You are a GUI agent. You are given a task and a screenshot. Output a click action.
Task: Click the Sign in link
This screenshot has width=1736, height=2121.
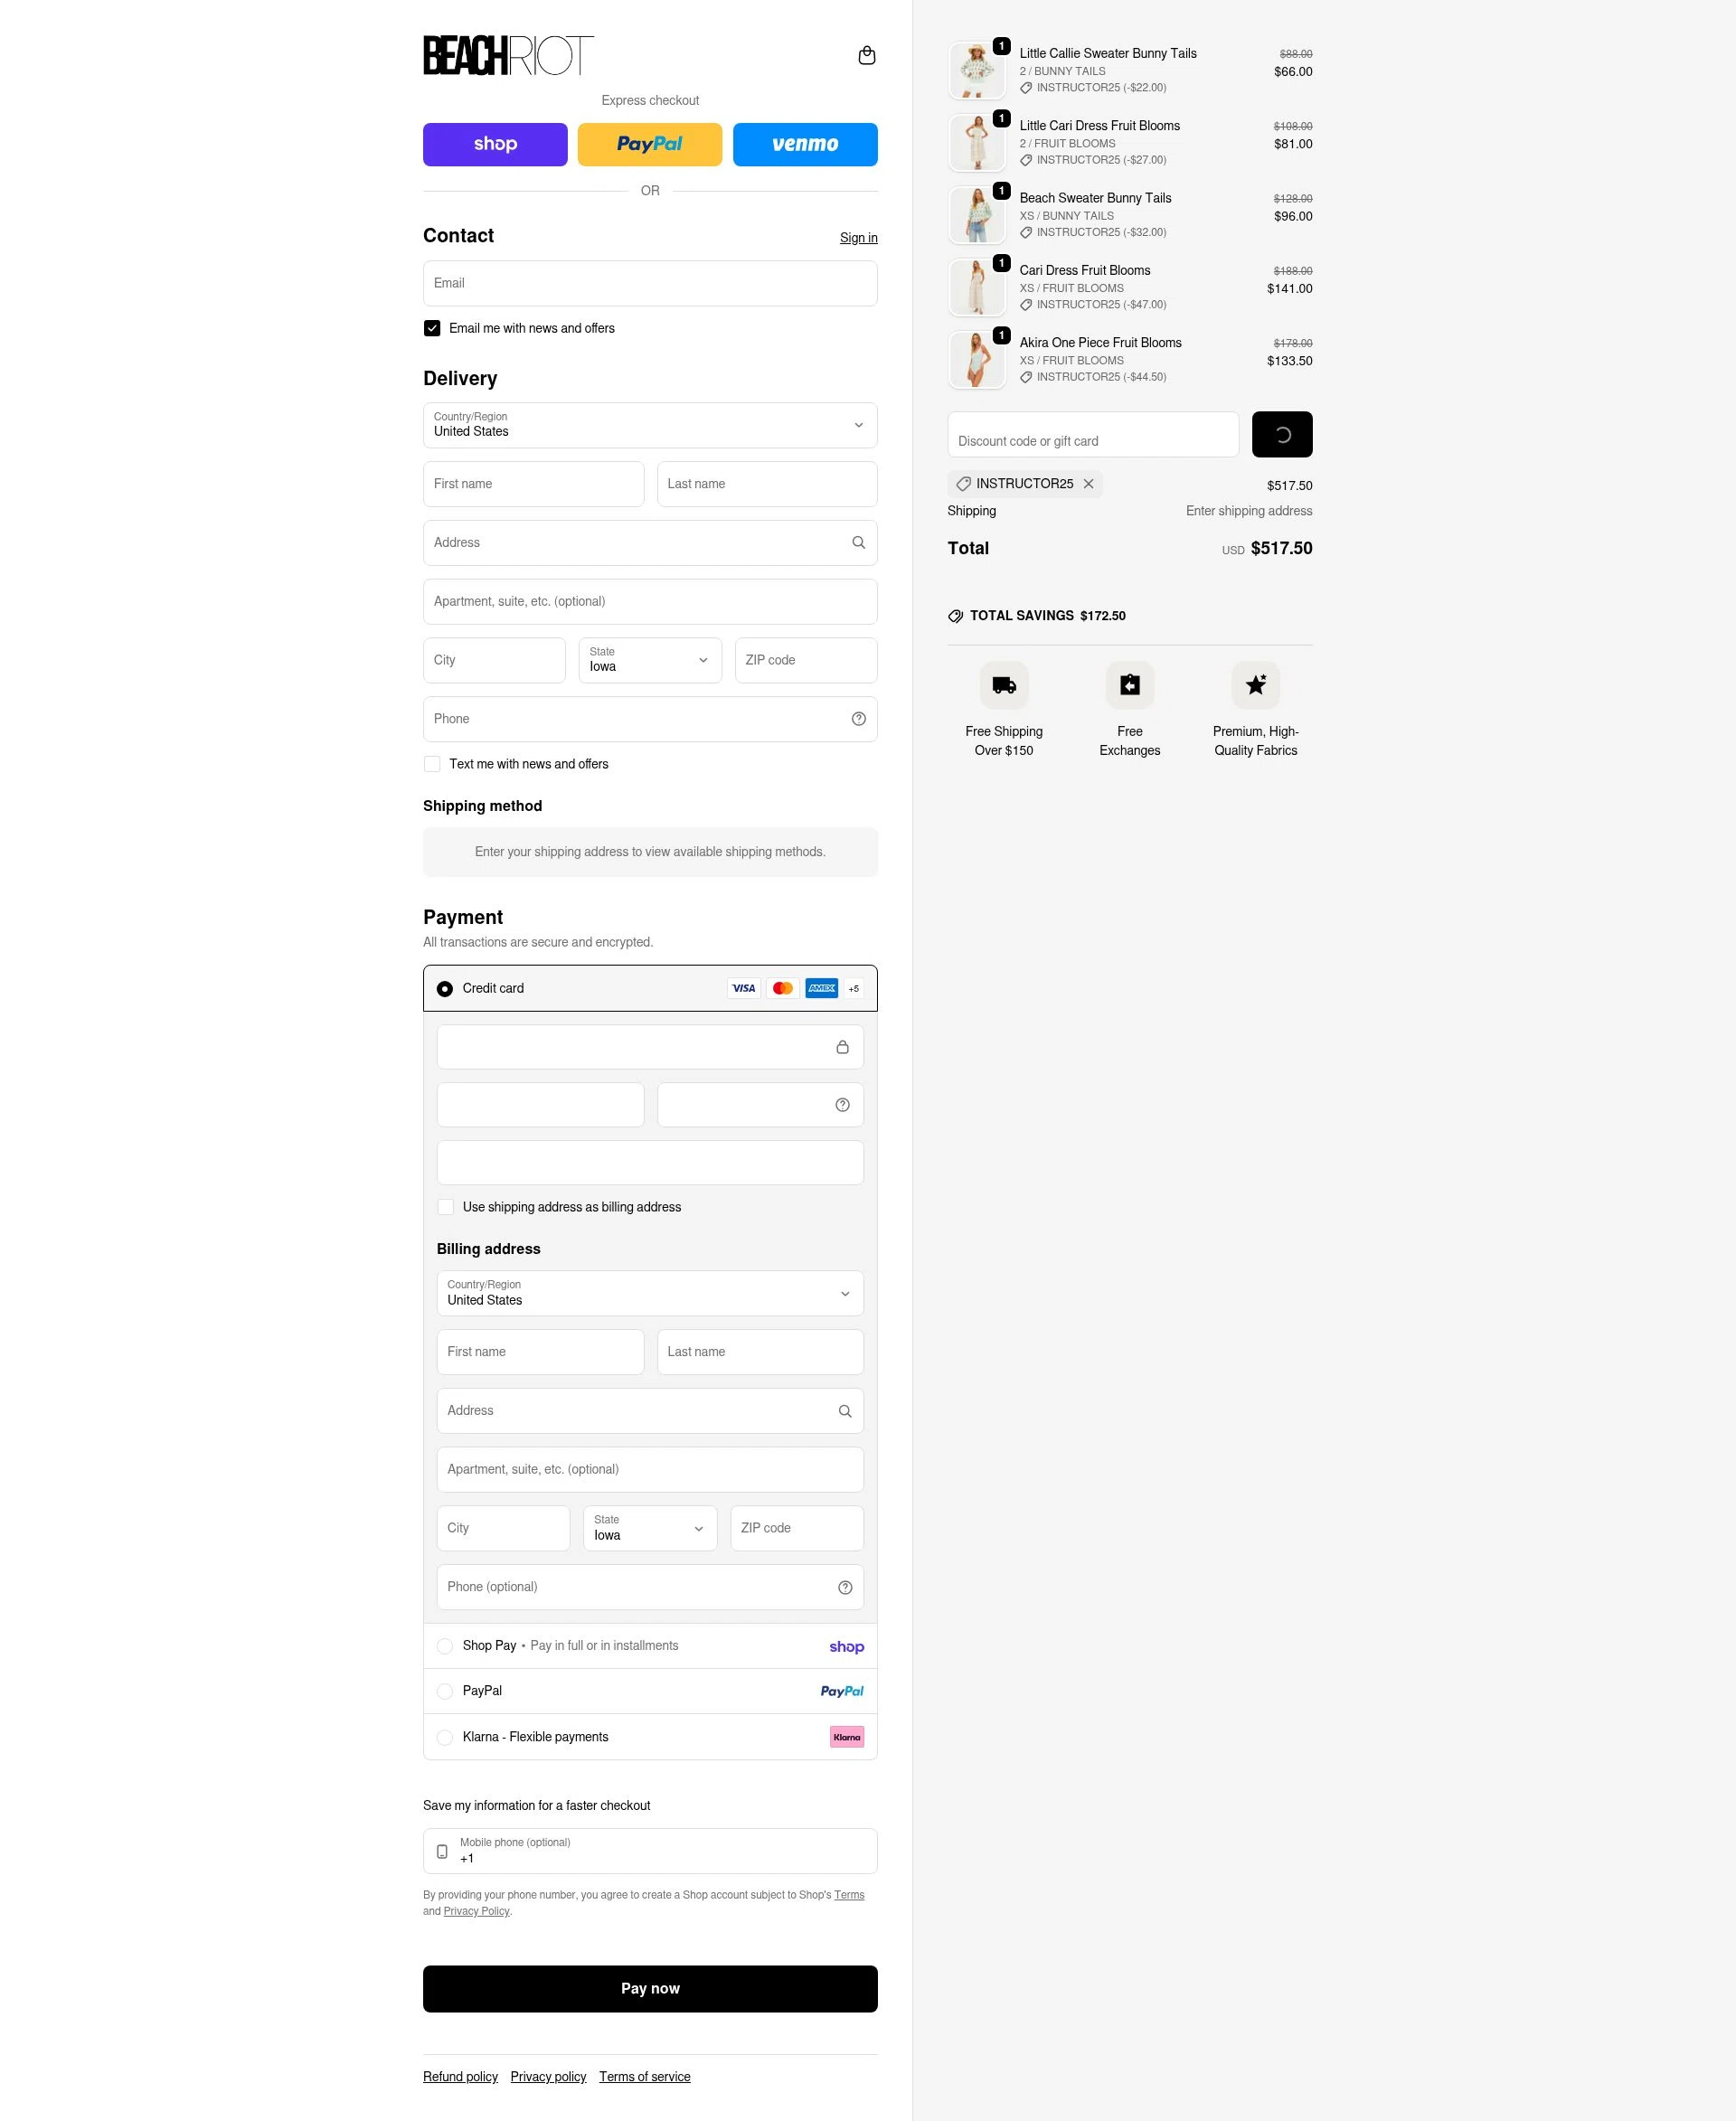click(x=858, y=238)
